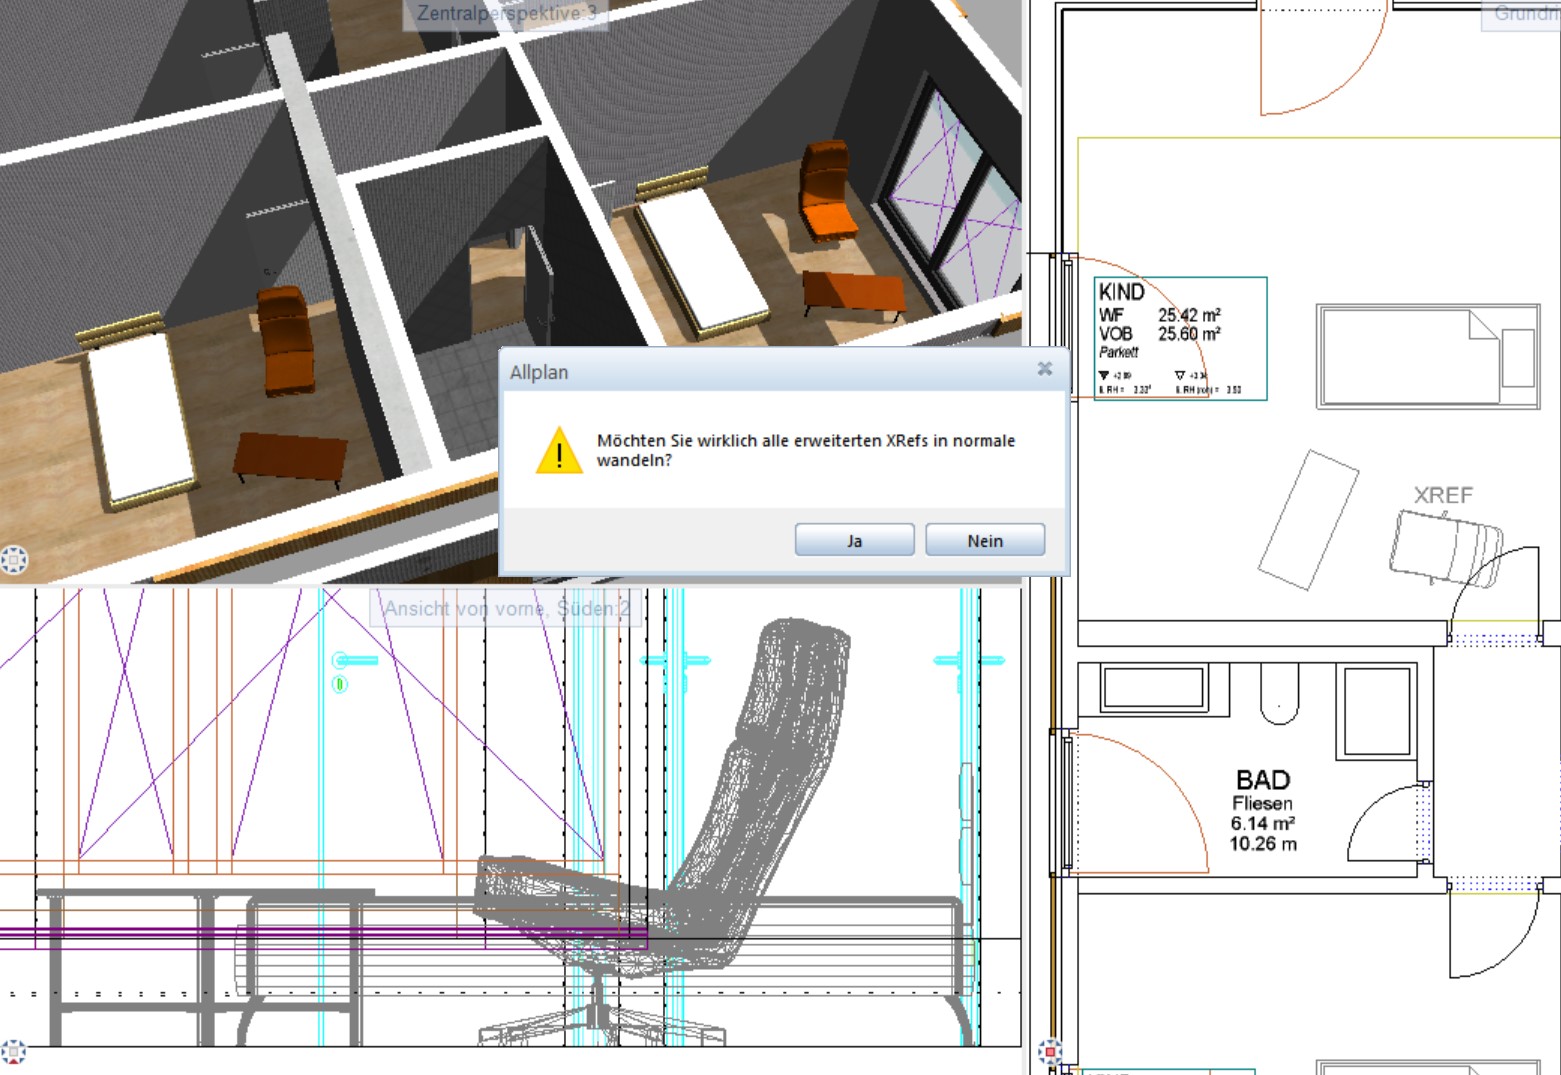Select the Zentralperspektive 3 viewport label

[506, 14]
